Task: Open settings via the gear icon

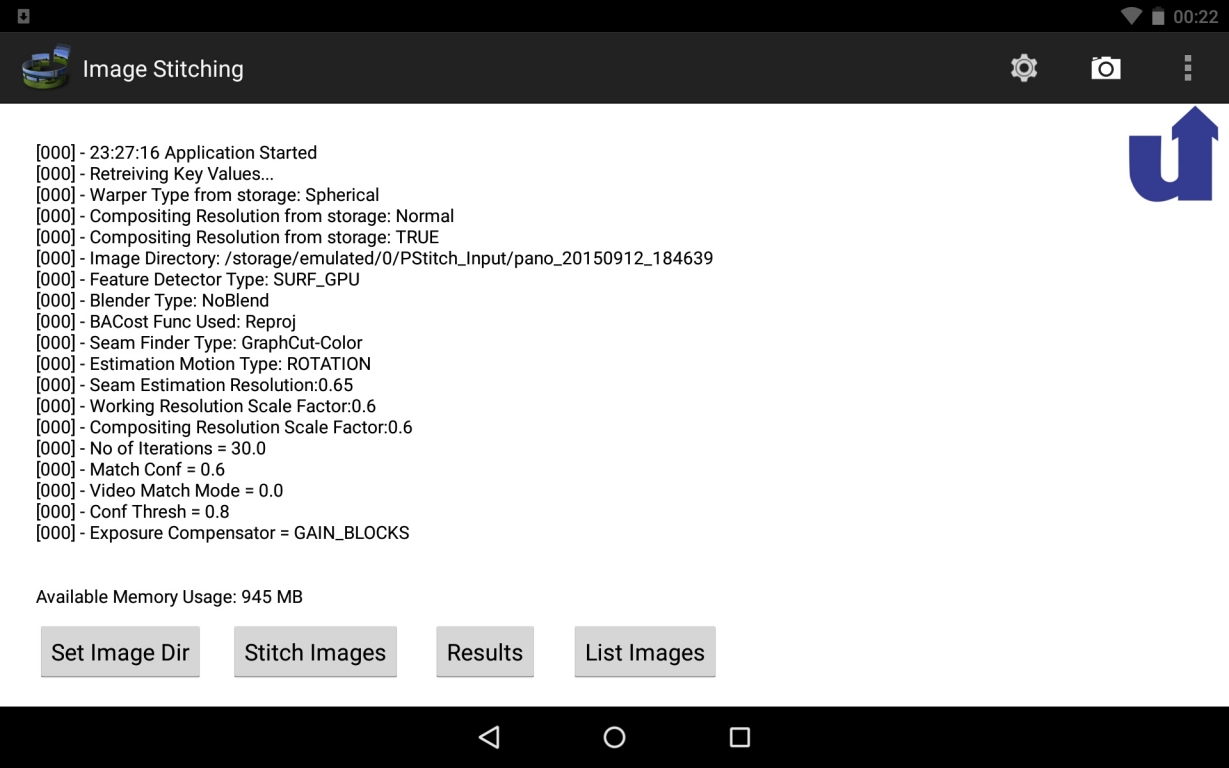Action: tap(1023, 68)
